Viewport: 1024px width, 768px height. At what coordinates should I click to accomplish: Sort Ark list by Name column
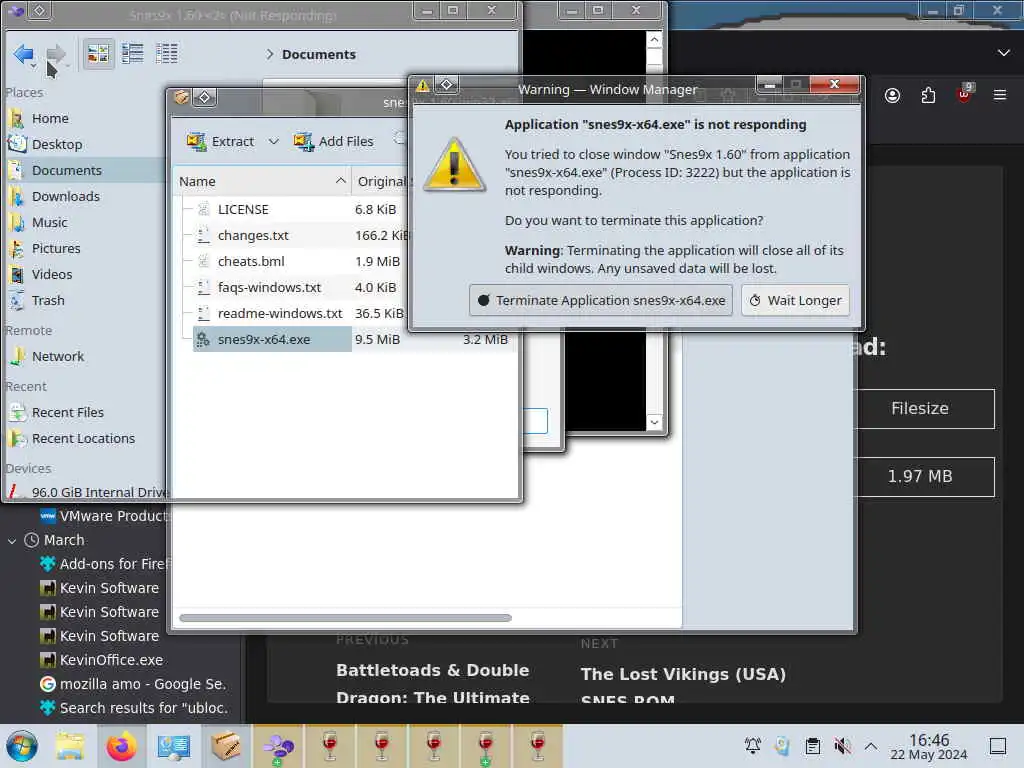pos(262,182)
